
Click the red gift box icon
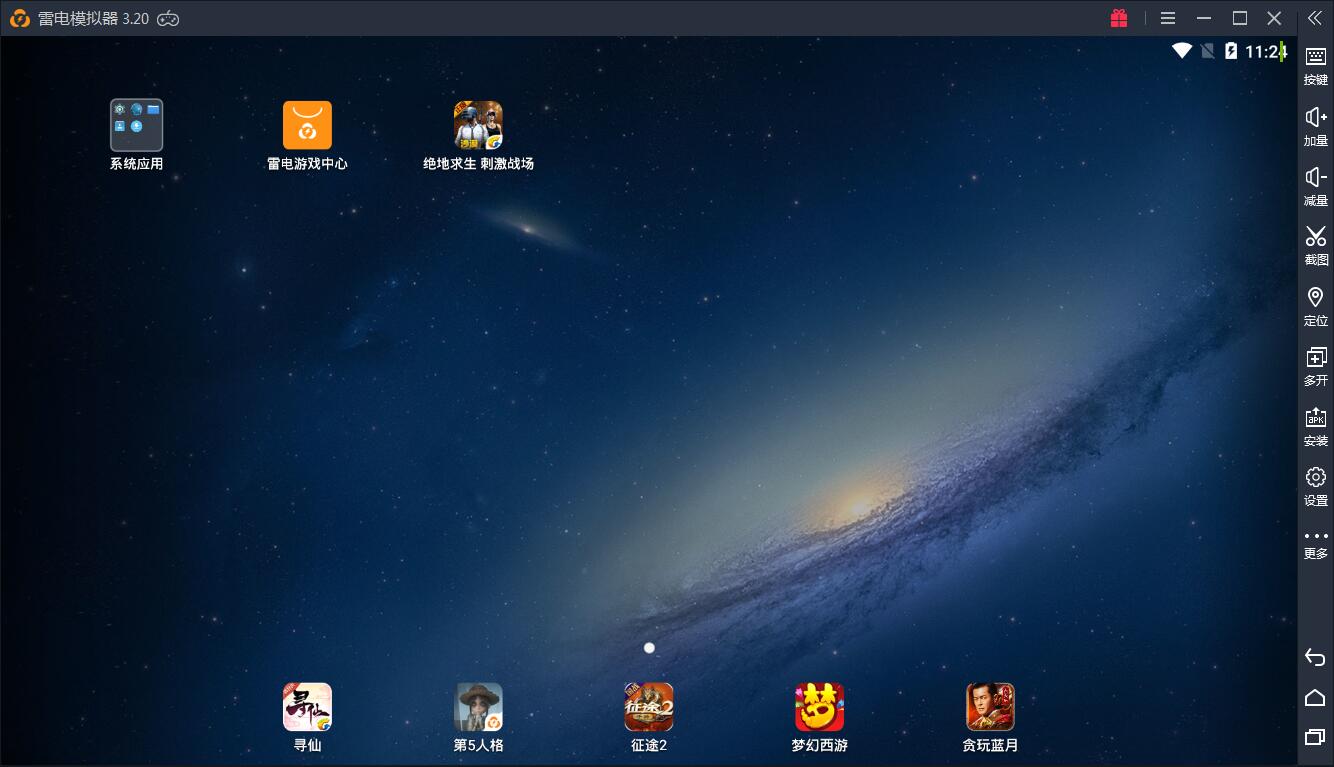pos(1119,18)
